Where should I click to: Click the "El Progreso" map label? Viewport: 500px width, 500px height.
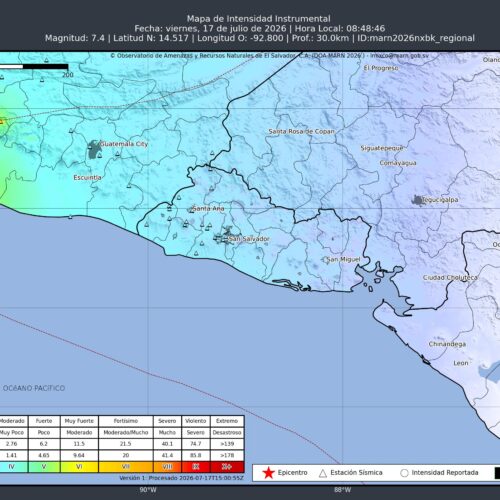click(x=381, y=68)
